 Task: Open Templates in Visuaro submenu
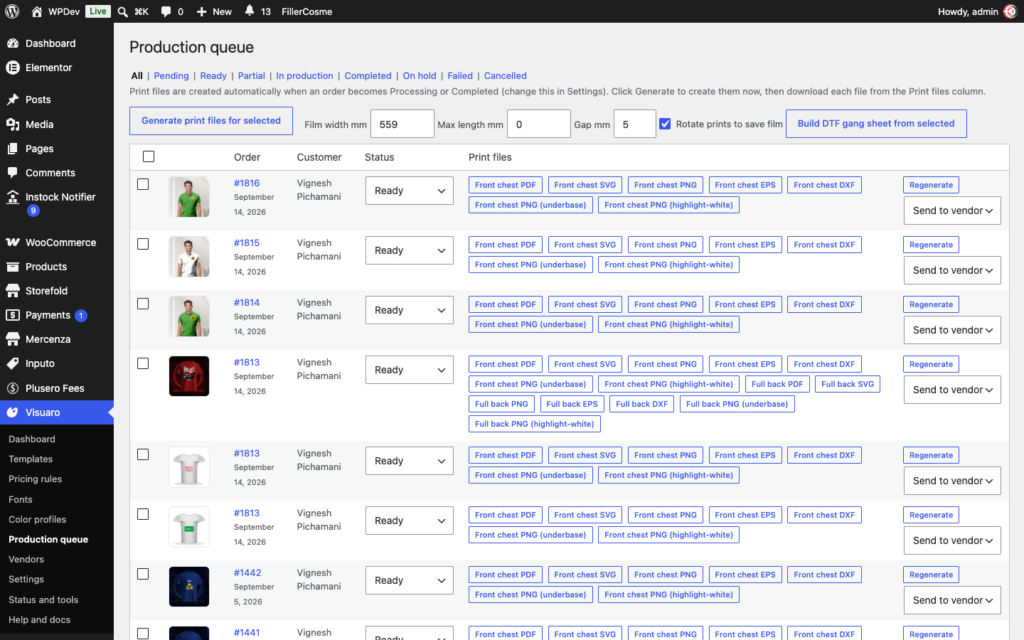31,459
